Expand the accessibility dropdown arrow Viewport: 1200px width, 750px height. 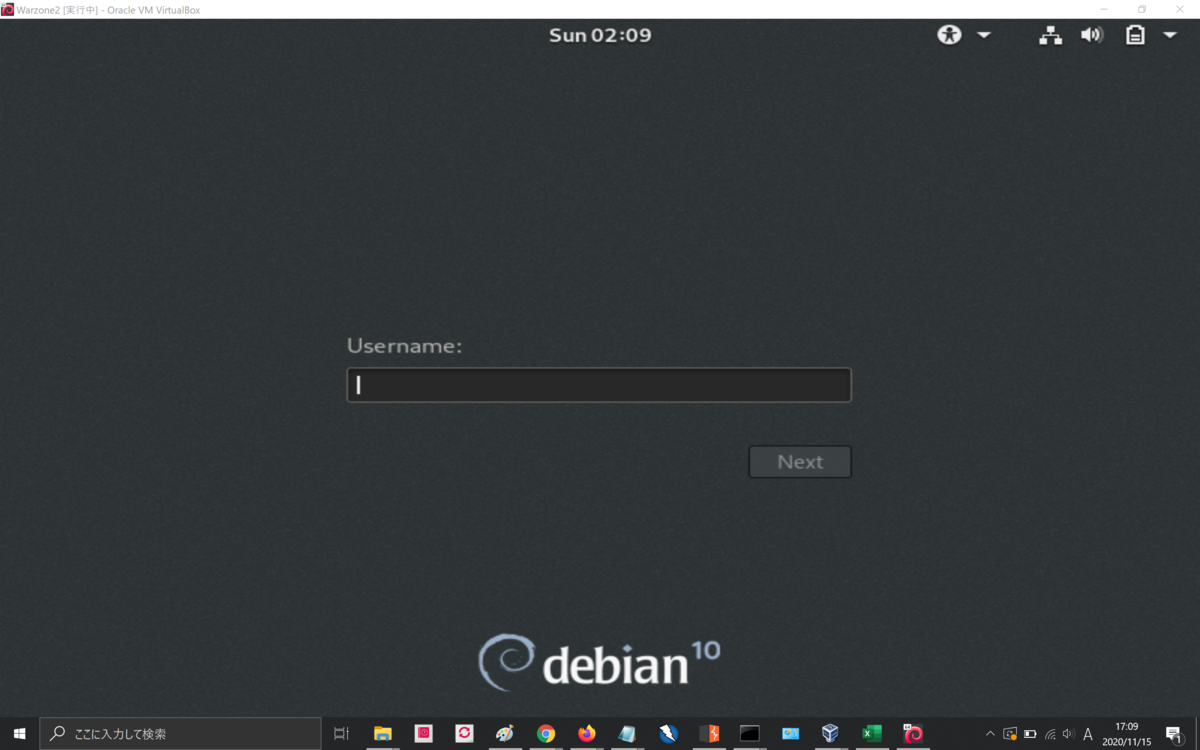coord(984,35)
